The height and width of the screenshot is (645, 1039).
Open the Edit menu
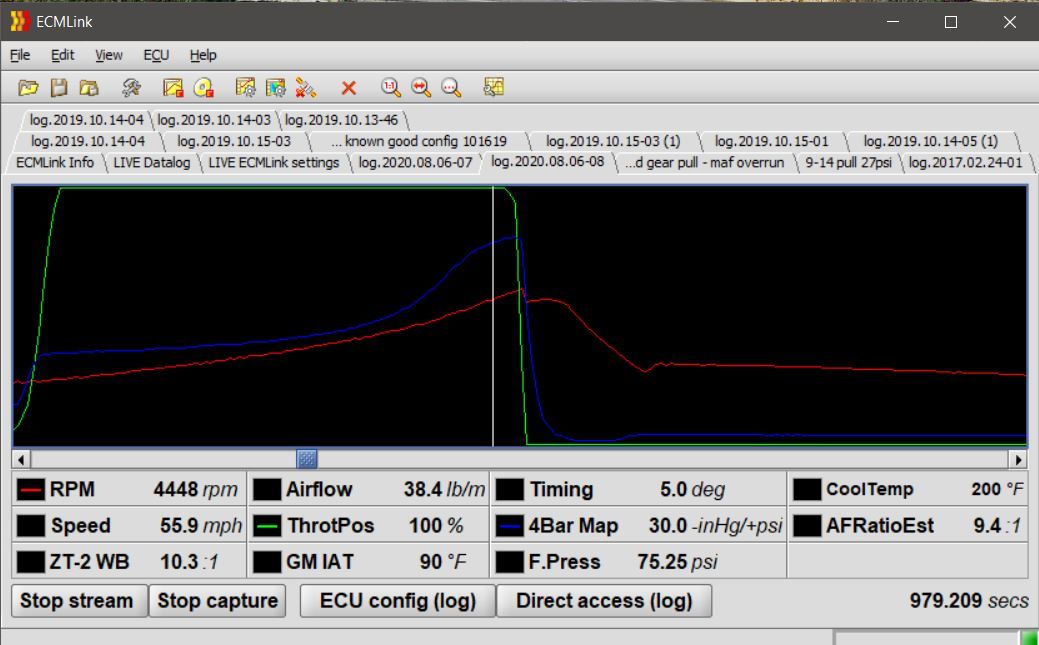click(x=63, y=55)
